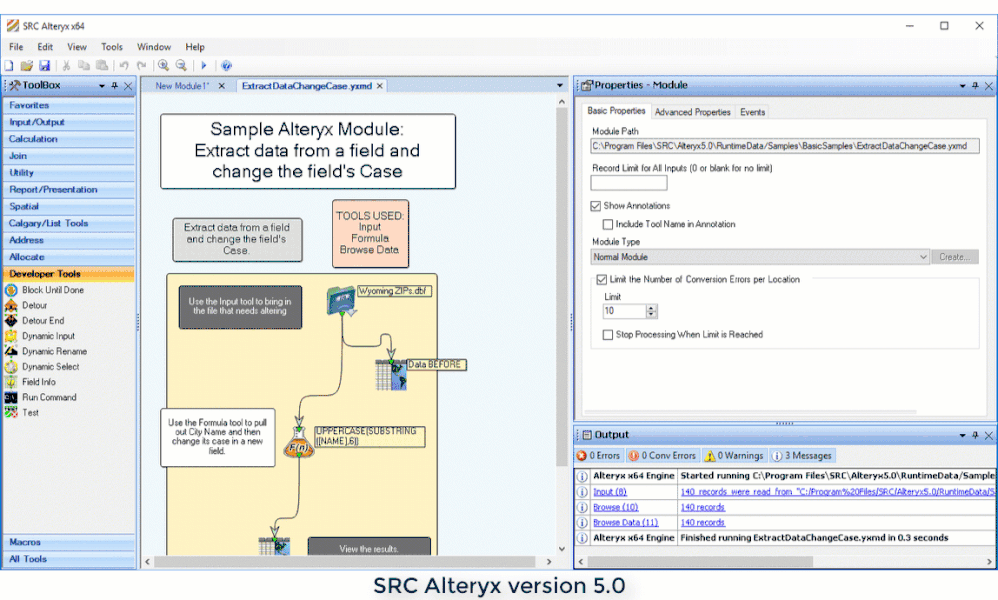998x600 pixels.
Task: Toggle the 0 Warnings filter button
Action: pyautogui.click(x=734, y=456)
